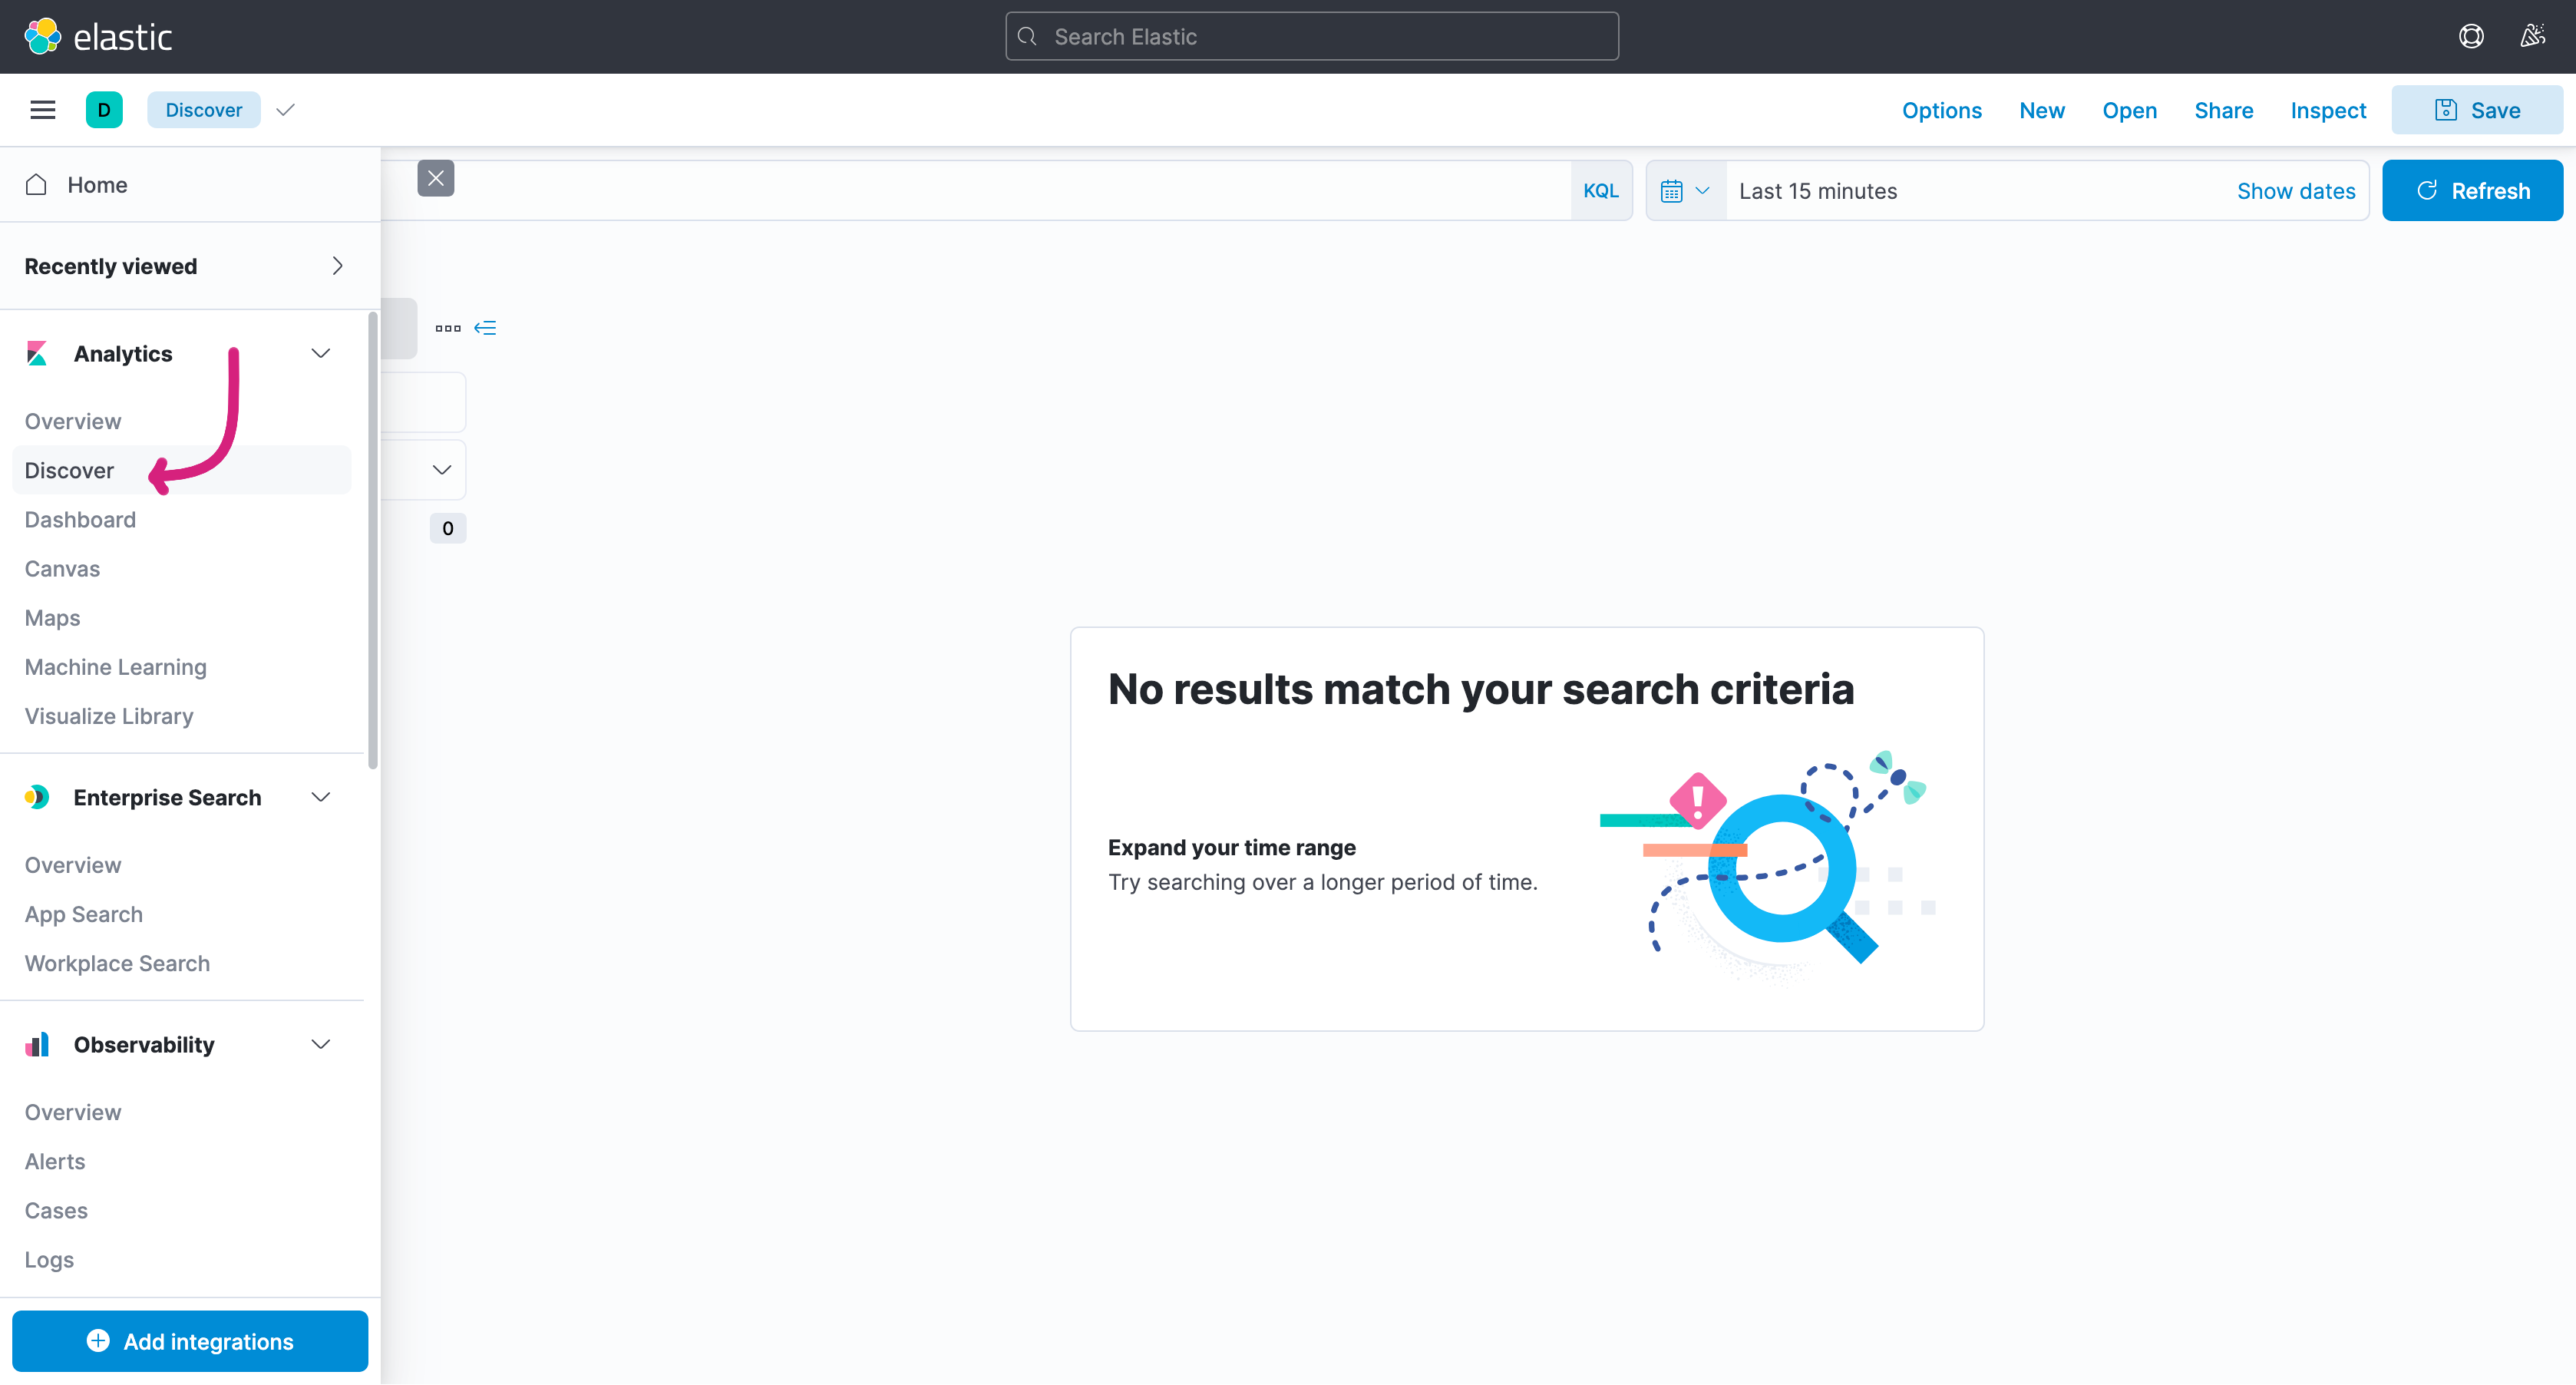
Task: Click the Add integrations button
Action: coord(190,1342)
